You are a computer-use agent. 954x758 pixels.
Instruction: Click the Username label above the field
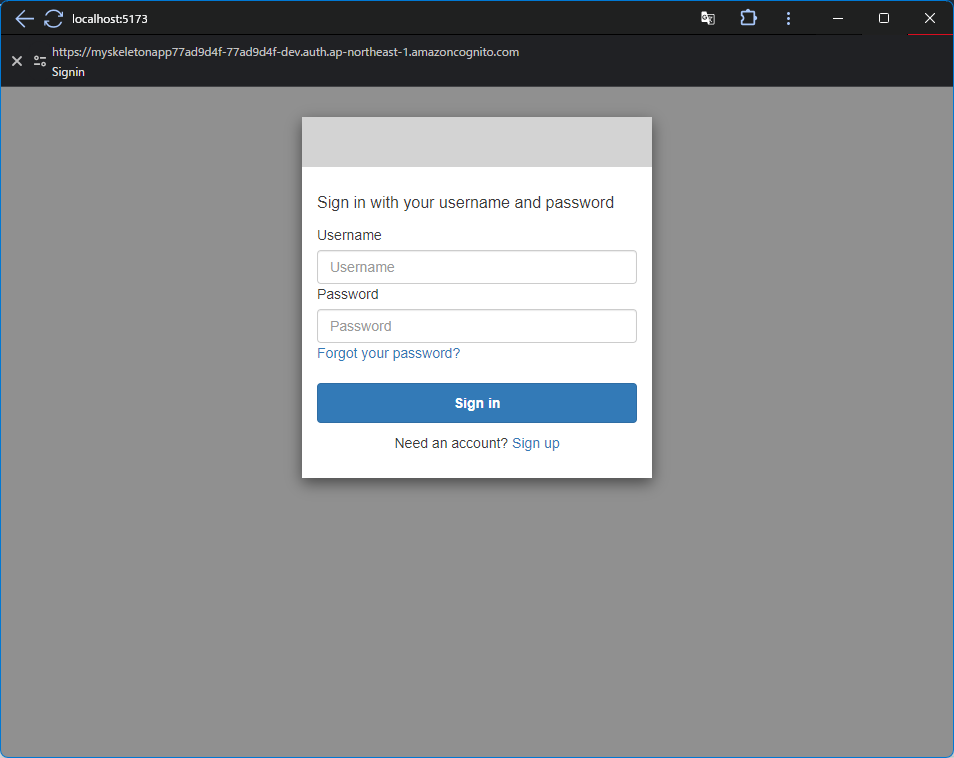point(349,235)
